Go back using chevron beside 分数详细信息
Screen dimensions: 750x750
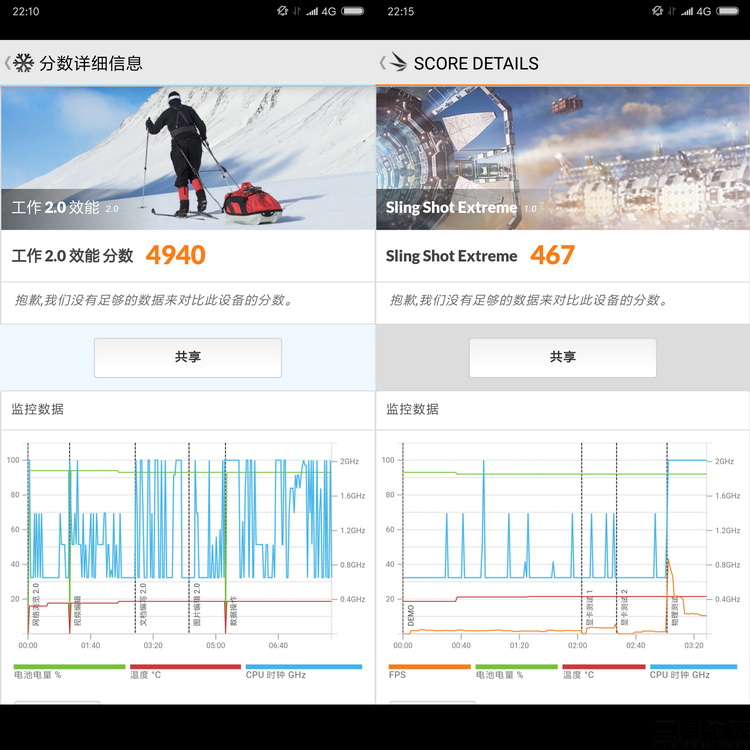7,63
